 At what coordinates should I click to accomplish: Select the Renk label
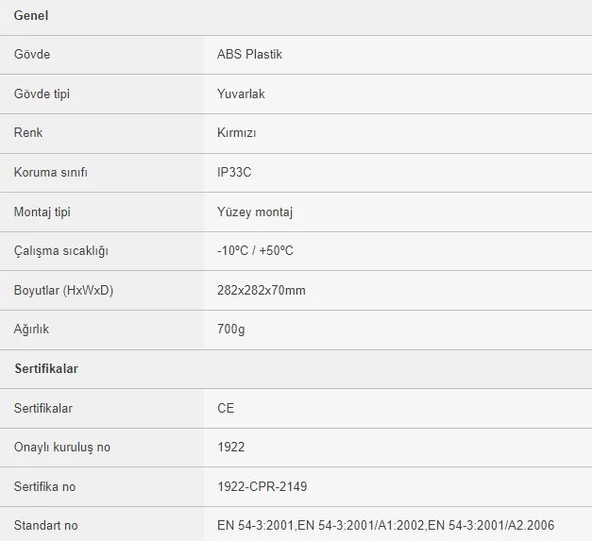pos(28,133)
